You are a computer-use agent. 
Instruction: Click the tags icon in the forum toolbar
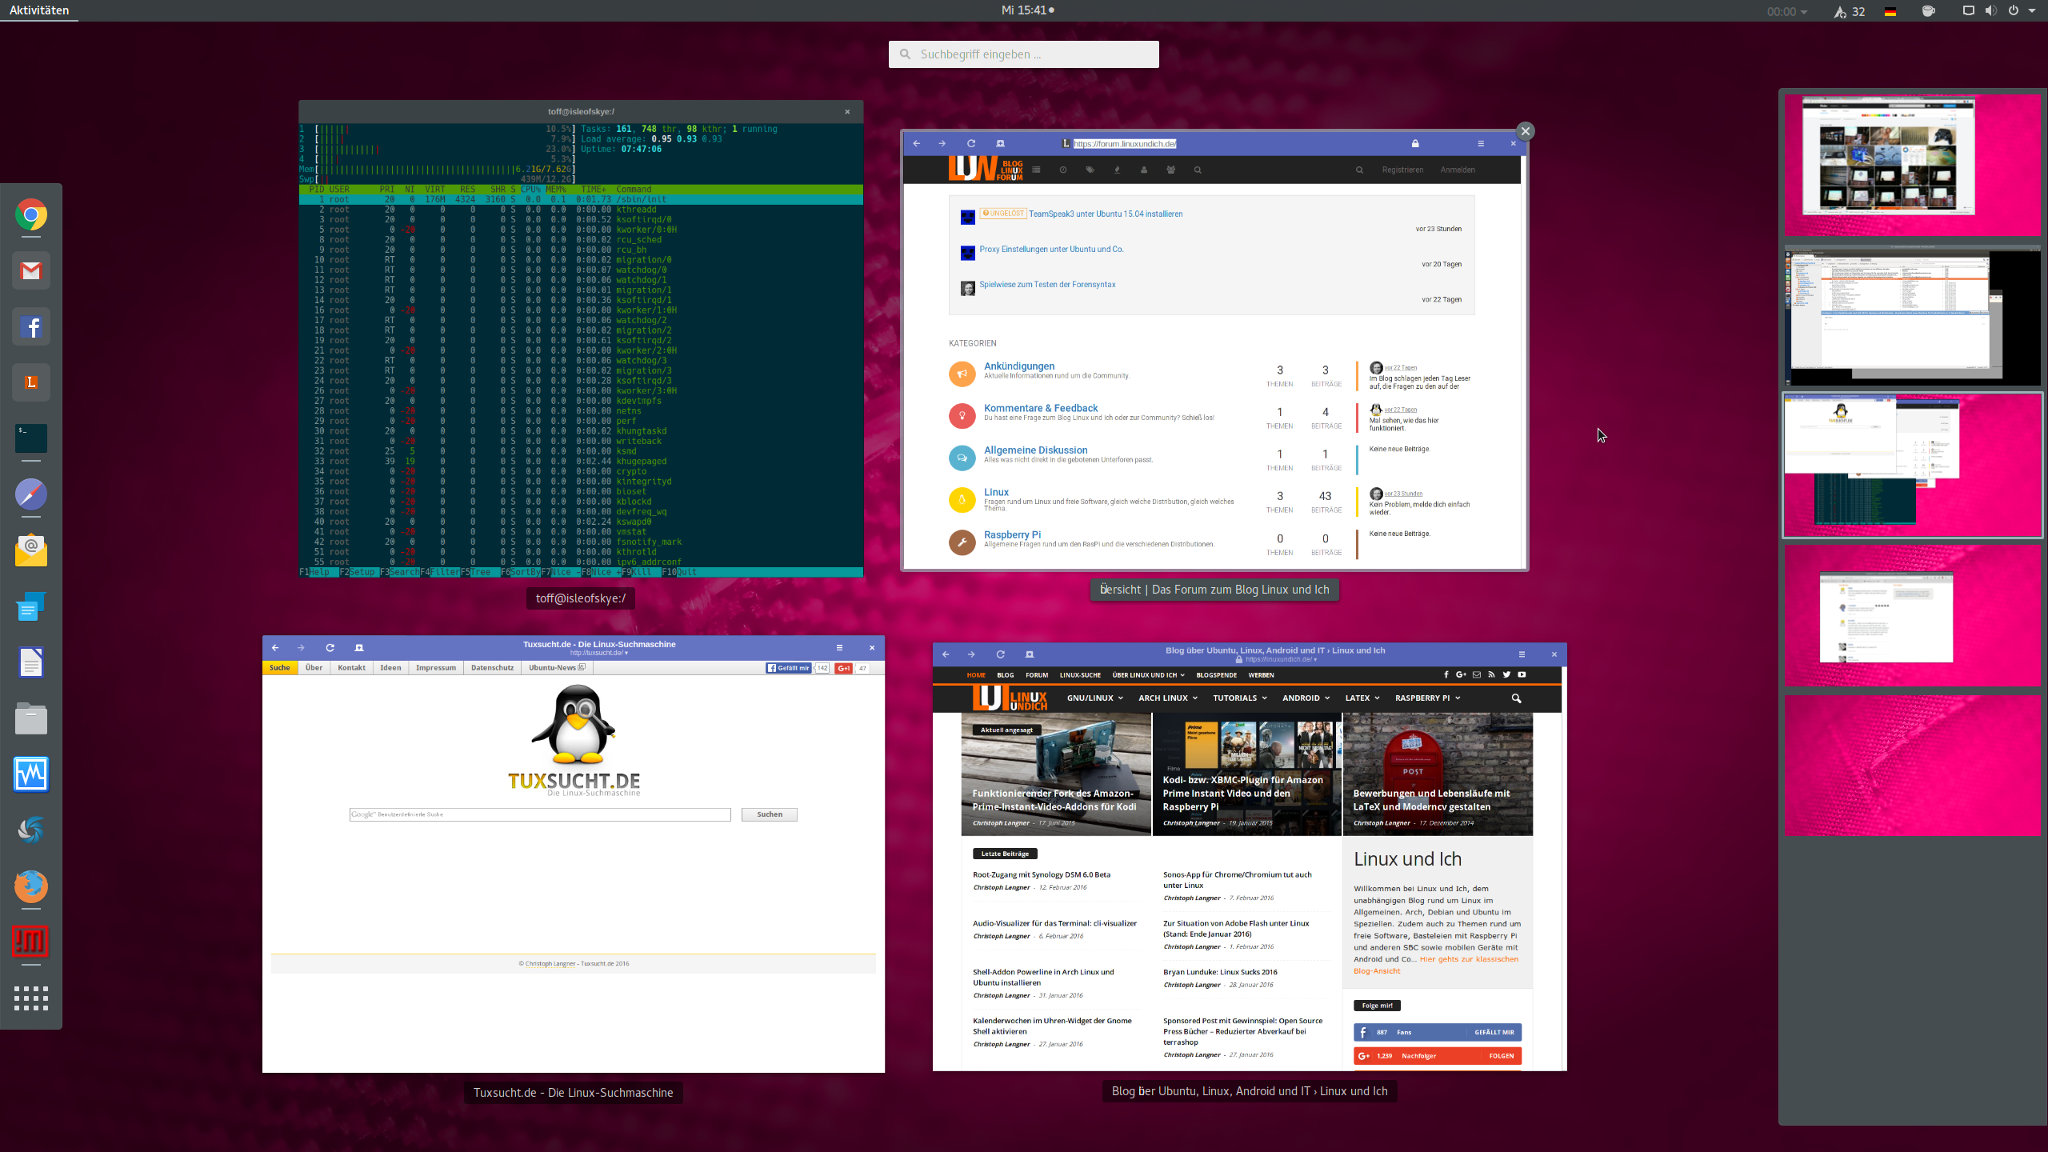pos(1090,170)
